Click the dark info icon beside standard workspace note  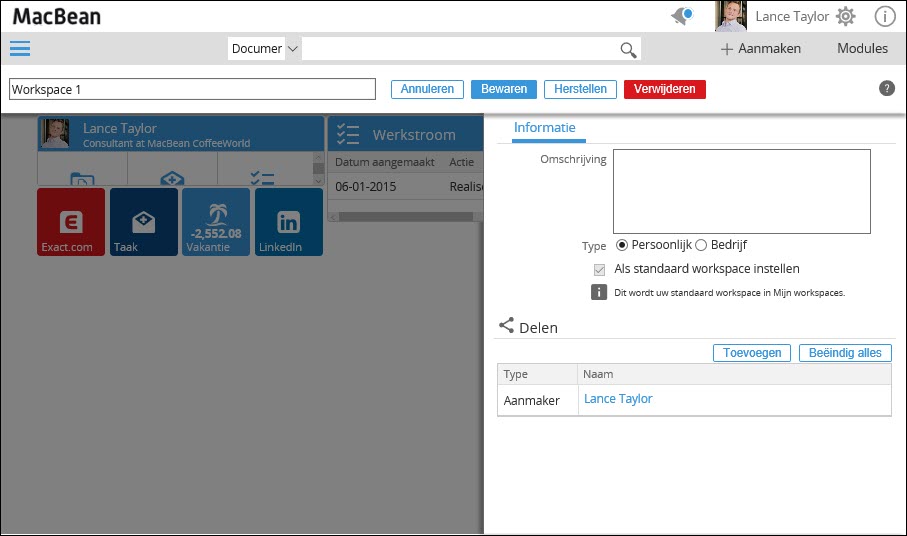599,292
